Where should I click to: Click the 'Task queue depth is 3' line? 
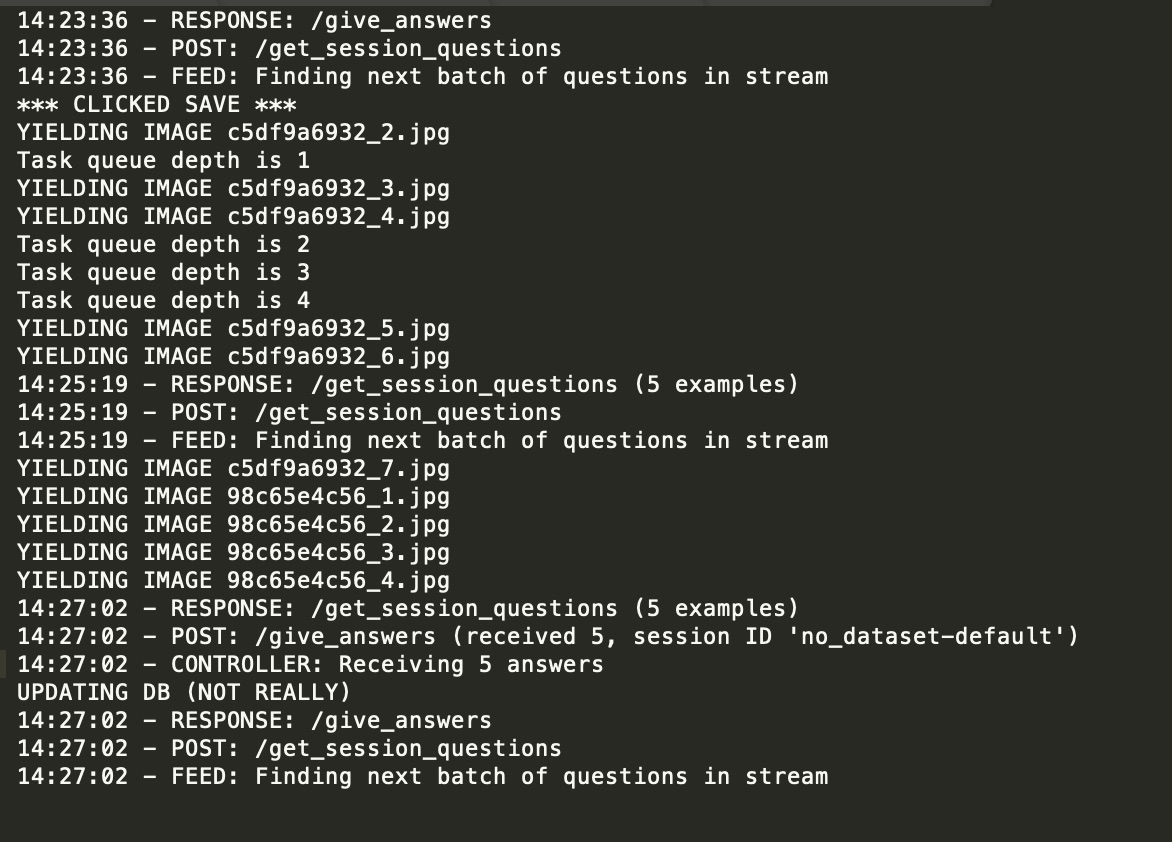pos(164,273)
